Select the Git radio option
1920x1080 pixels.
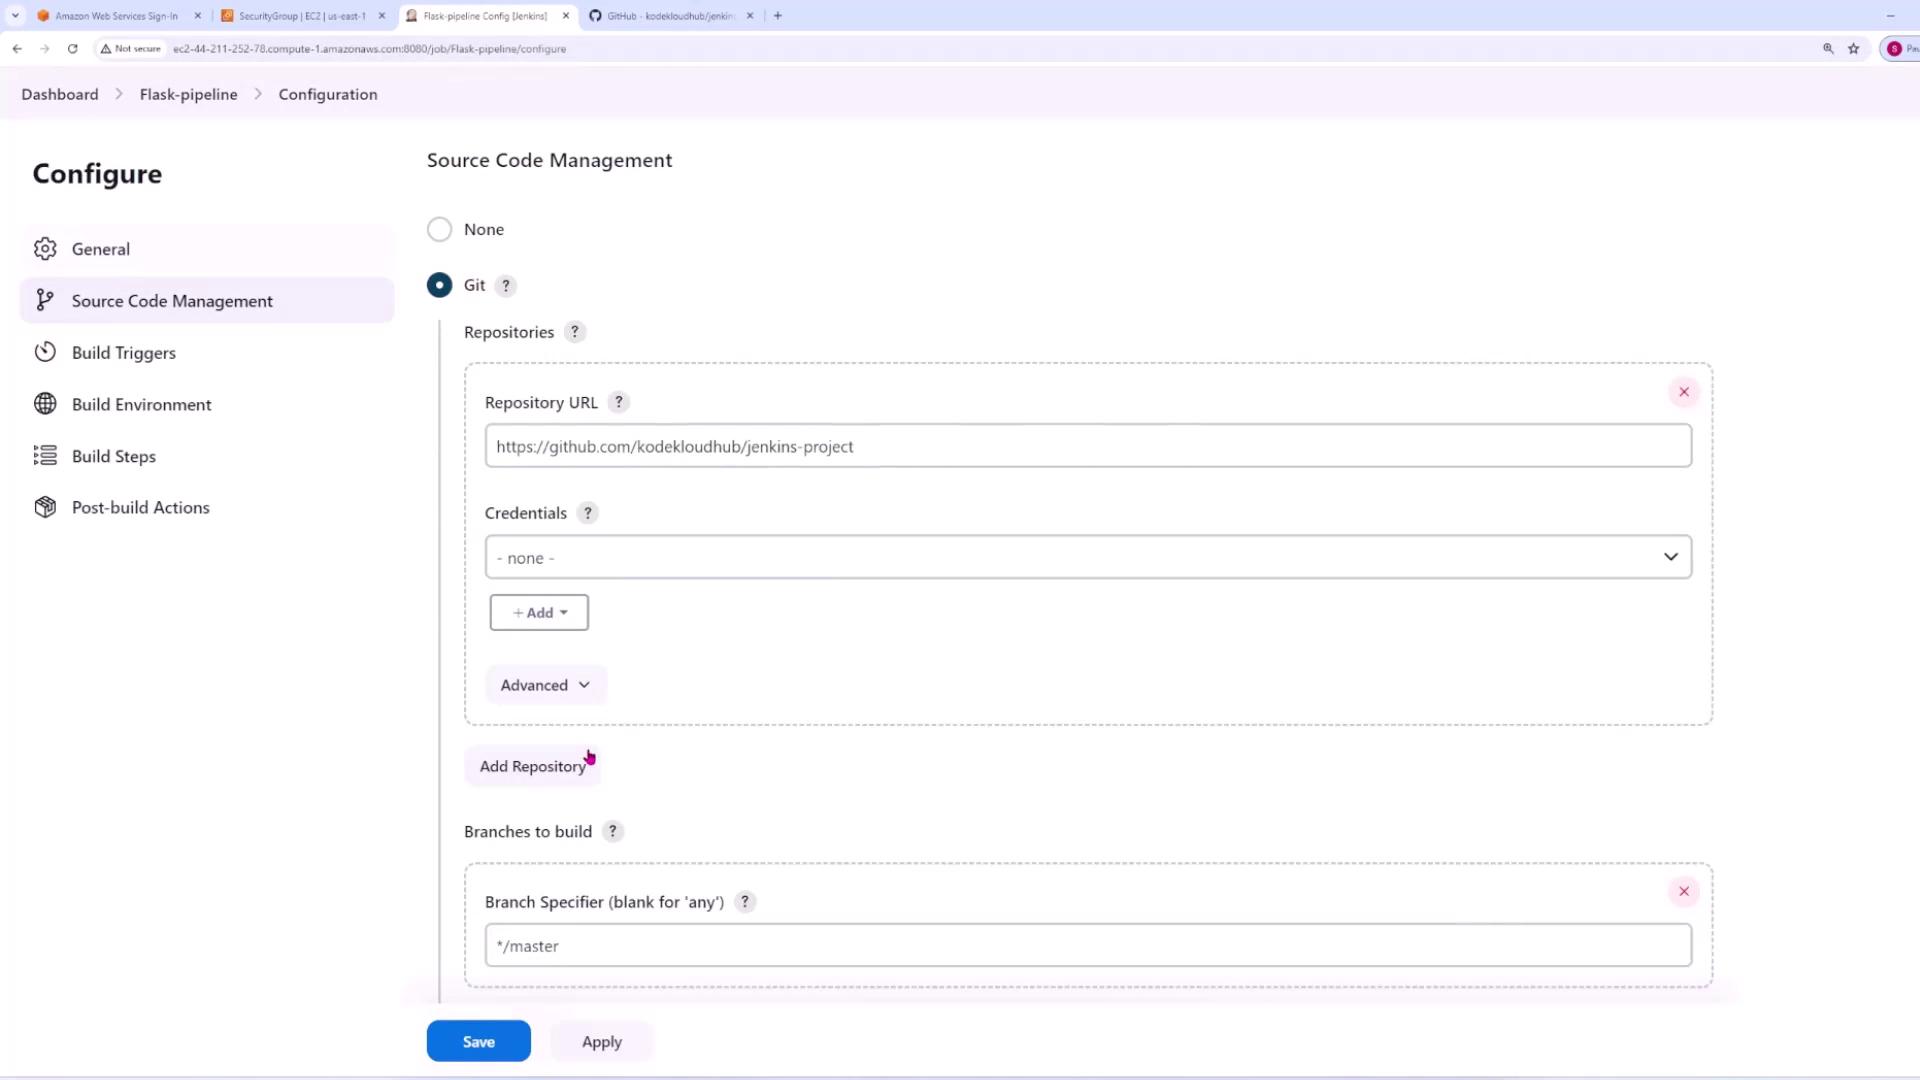(439, 285)
